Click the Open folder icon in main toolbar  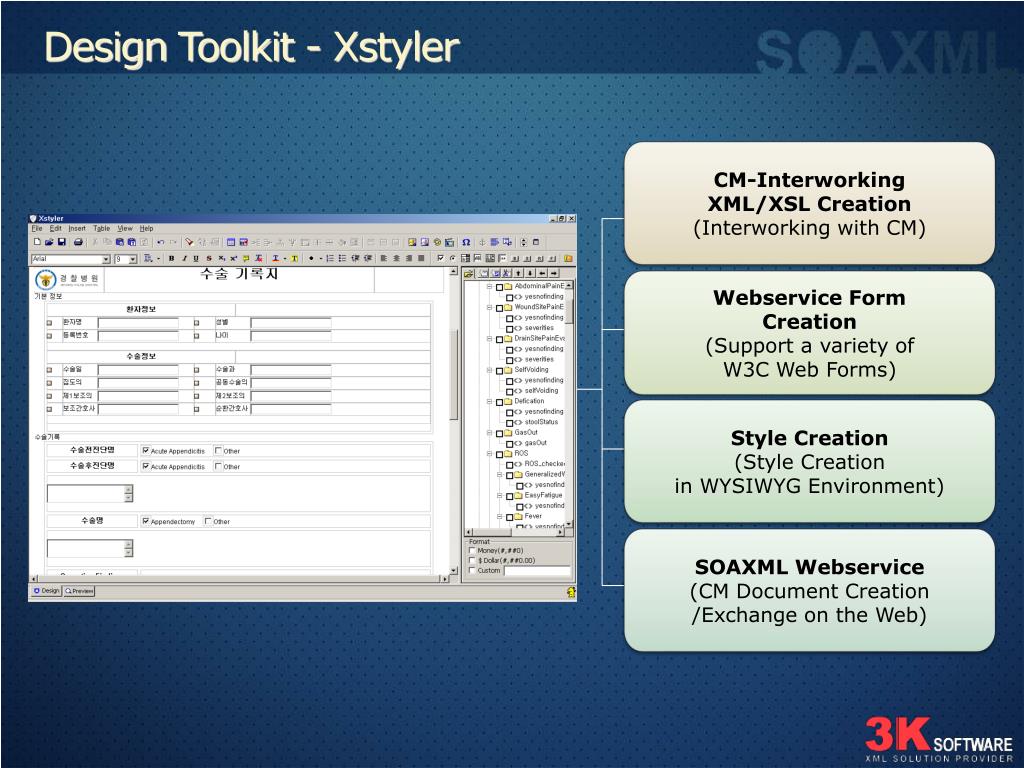[49, 242]
